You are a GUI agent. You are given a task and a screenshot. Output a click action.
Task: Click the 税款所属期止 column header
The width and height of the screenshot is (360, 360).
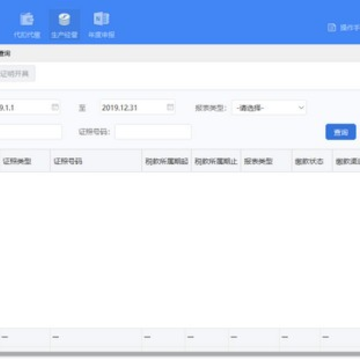coord(216,161)
